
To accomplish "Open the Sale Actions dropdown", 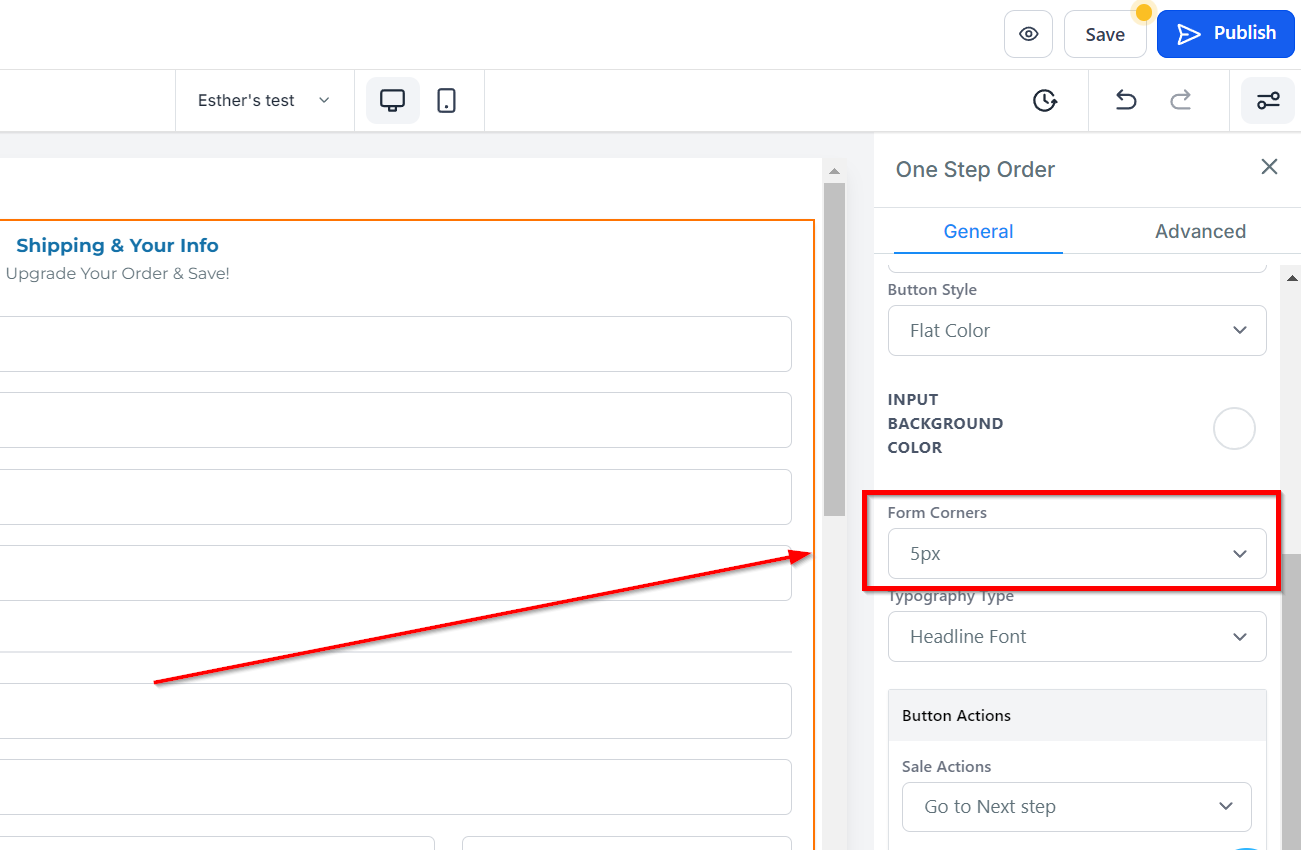I will coord(1077,807).
